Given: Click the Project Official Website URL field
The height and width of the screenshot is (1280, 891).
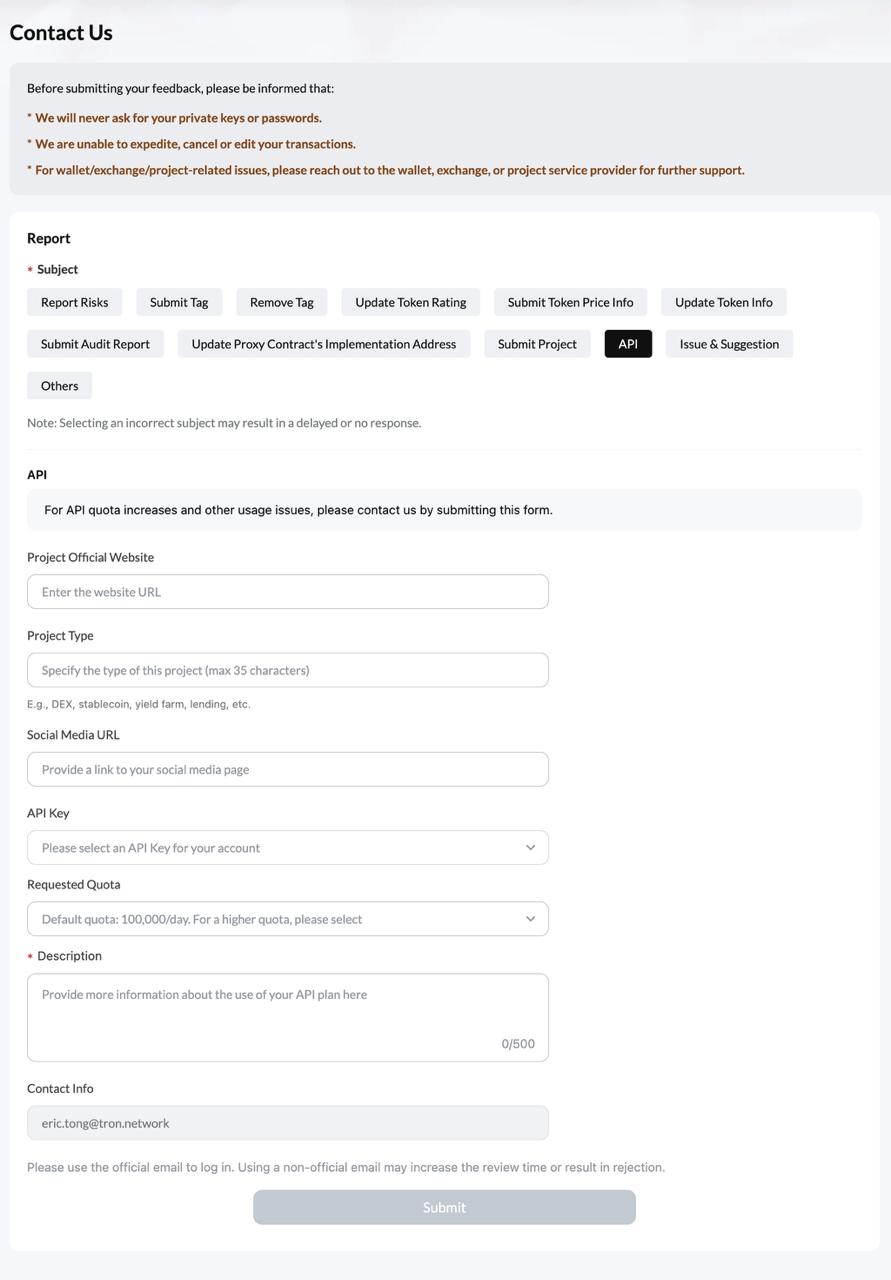Looking at the screenshot, I should point(288,591).
